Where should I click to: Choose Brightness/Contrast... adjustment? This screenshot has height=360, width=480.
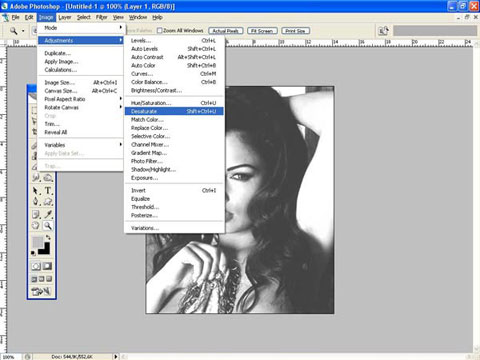pyautogui.click(x=174, y=90)
